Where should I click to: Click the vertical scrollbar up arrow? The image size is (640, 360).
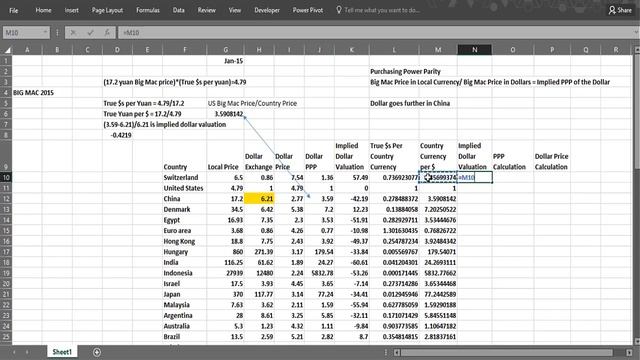coord(637,50)
